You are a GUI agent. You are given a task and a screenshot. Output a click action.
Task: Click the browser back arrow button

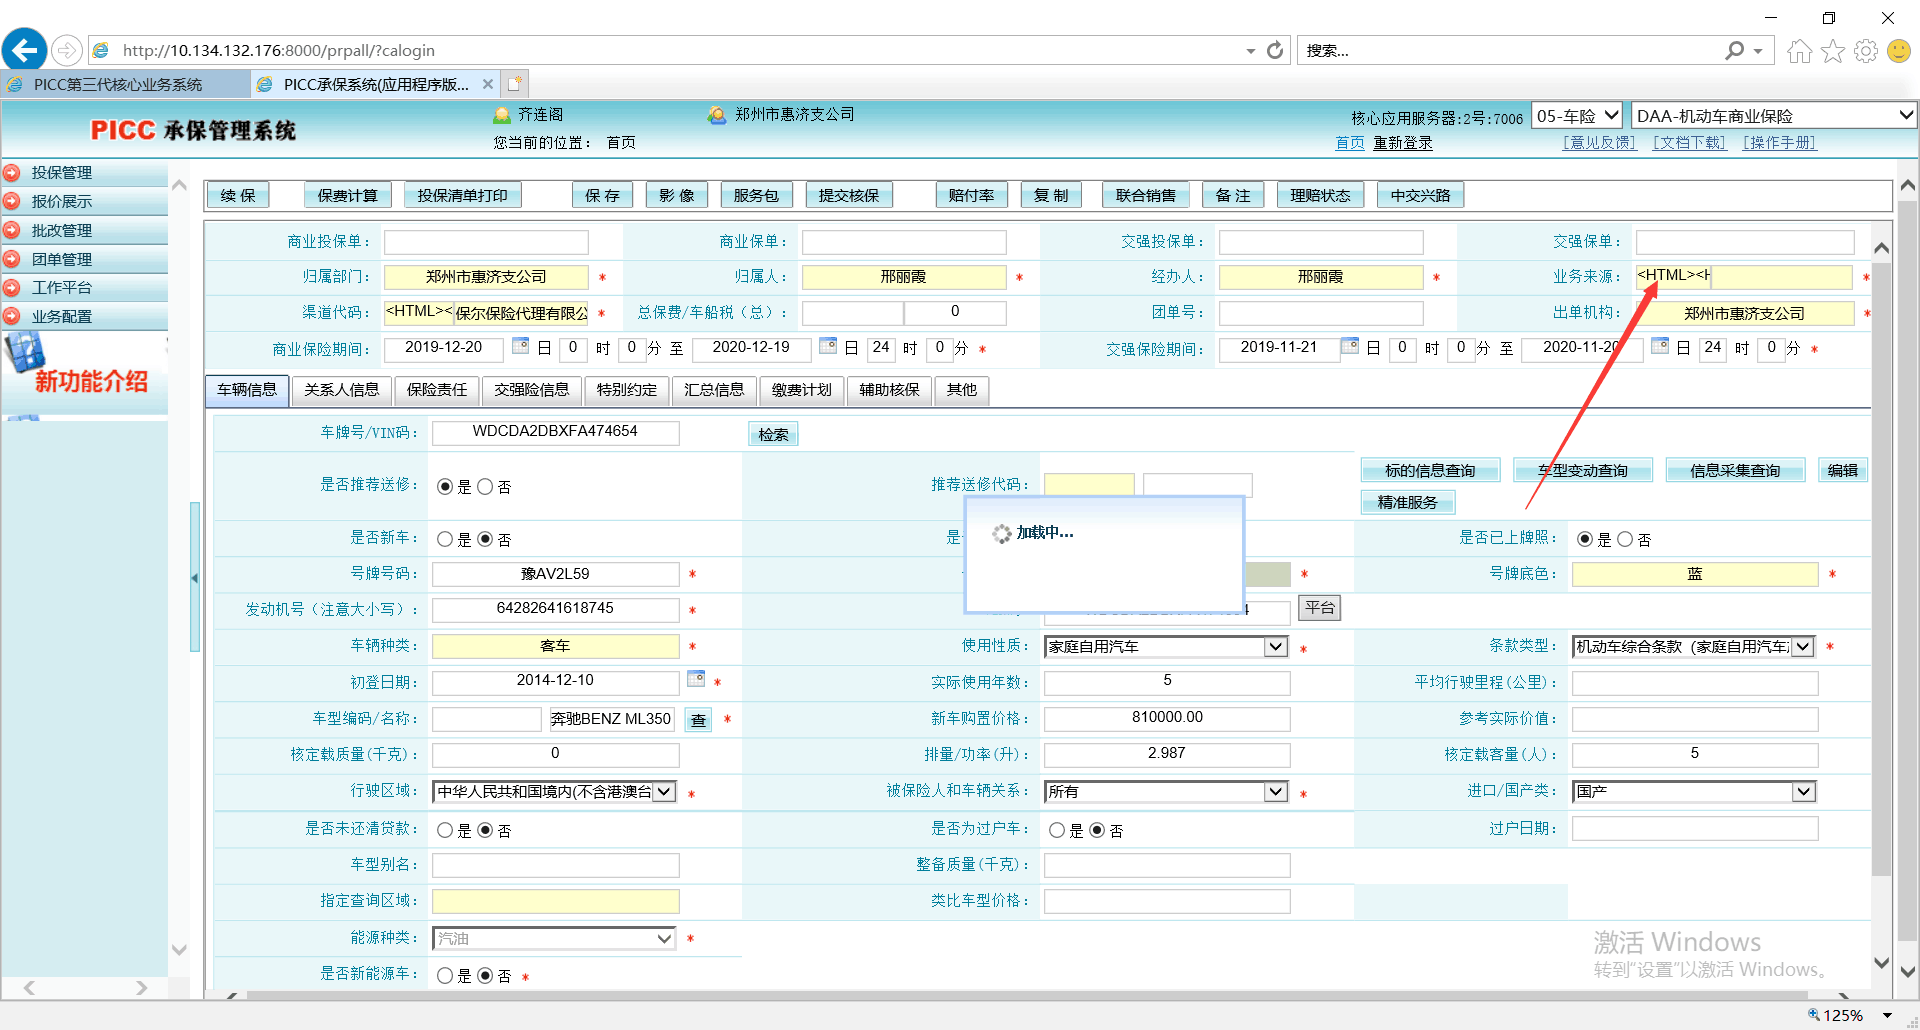pyautogui.click(x=25, y=50)
